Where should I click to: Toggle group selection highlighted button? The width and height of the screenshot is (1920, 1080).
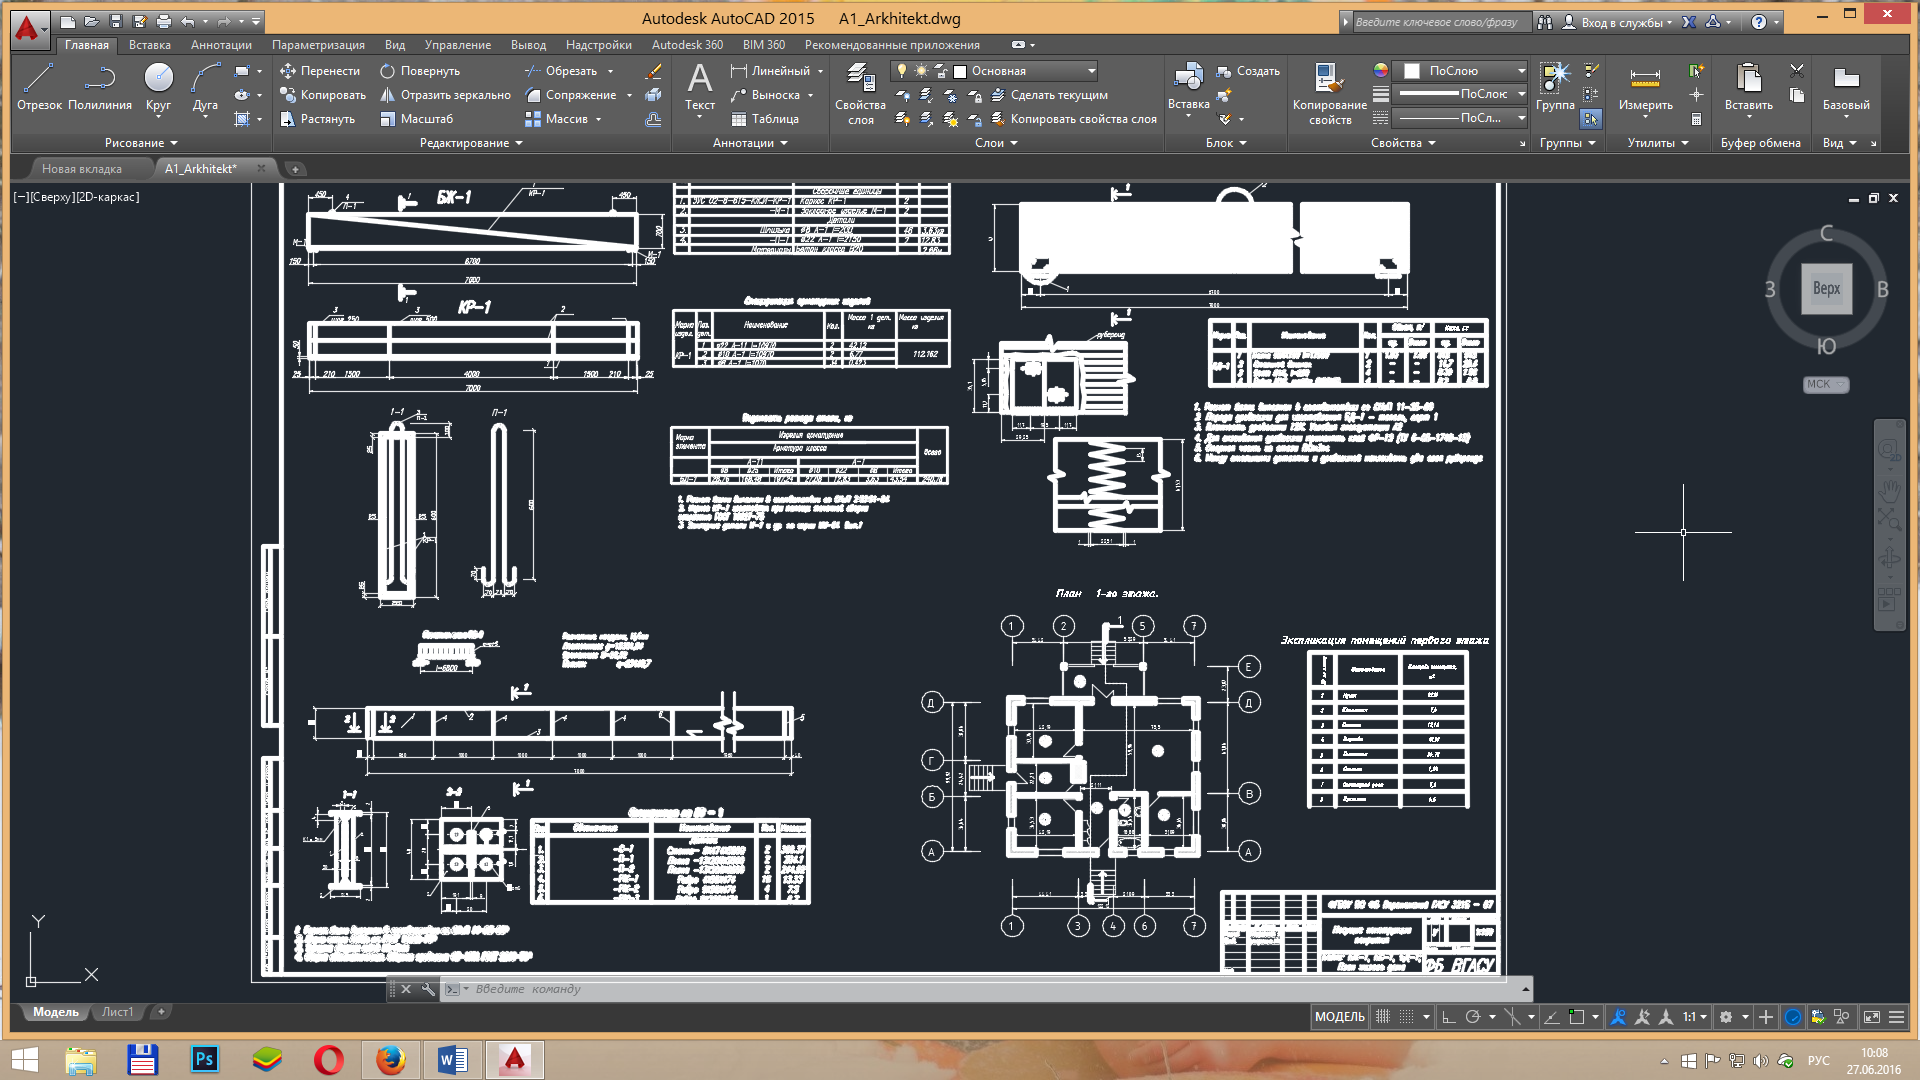point(1591,119)
